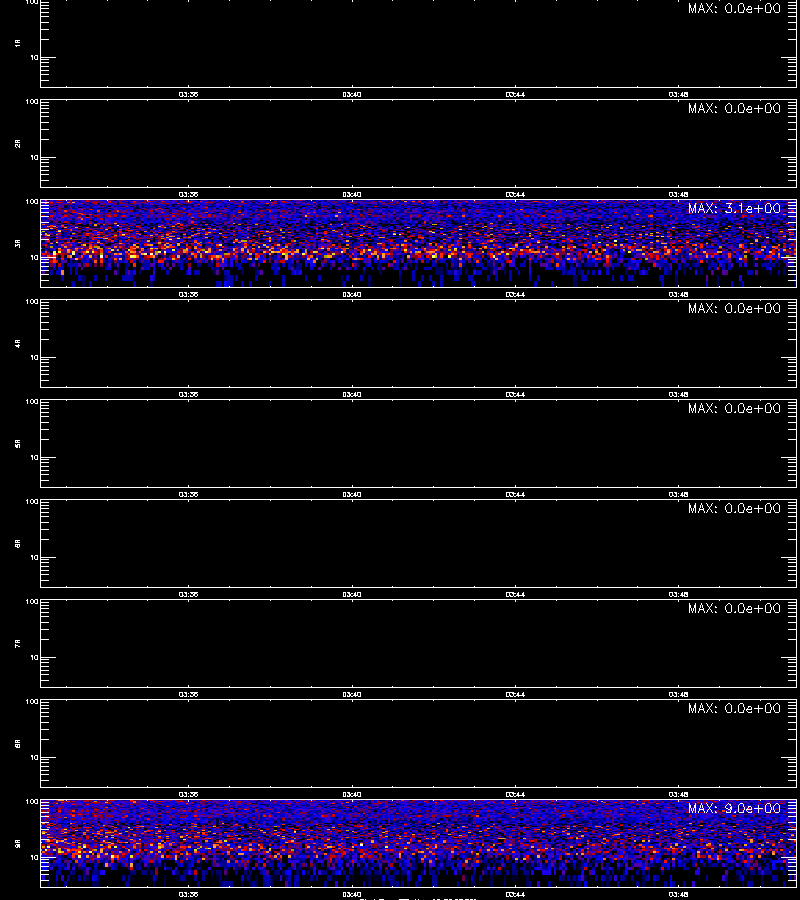Click the "1R" y-axis panel label
800x900 pixels.
point(18,44)
